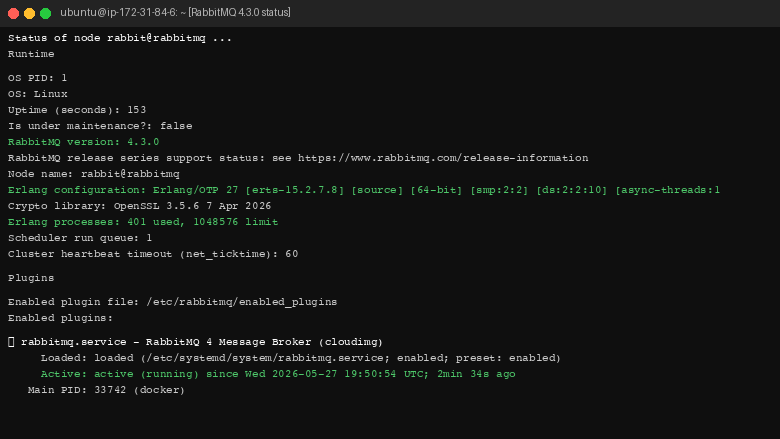Click the 'rabbitmq.service – RabbitMQ 4 Message Broker' text
This screenshot has height=439, width=780.
click(x=201, y=342)
